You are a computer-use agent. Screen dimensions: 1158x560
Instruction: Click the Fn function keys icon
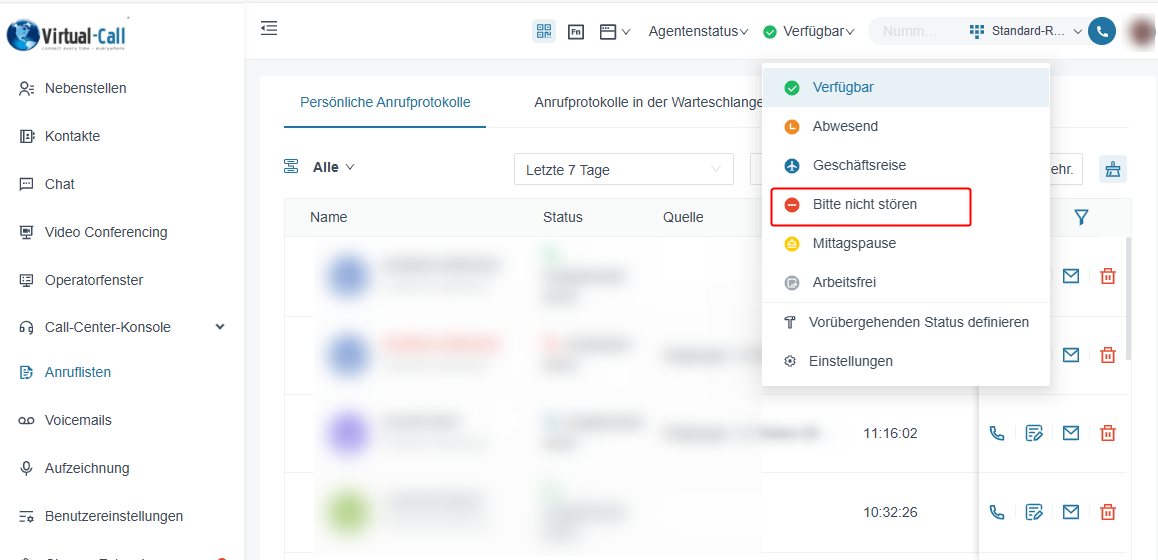pyautogui.click(x=576, y=32)
